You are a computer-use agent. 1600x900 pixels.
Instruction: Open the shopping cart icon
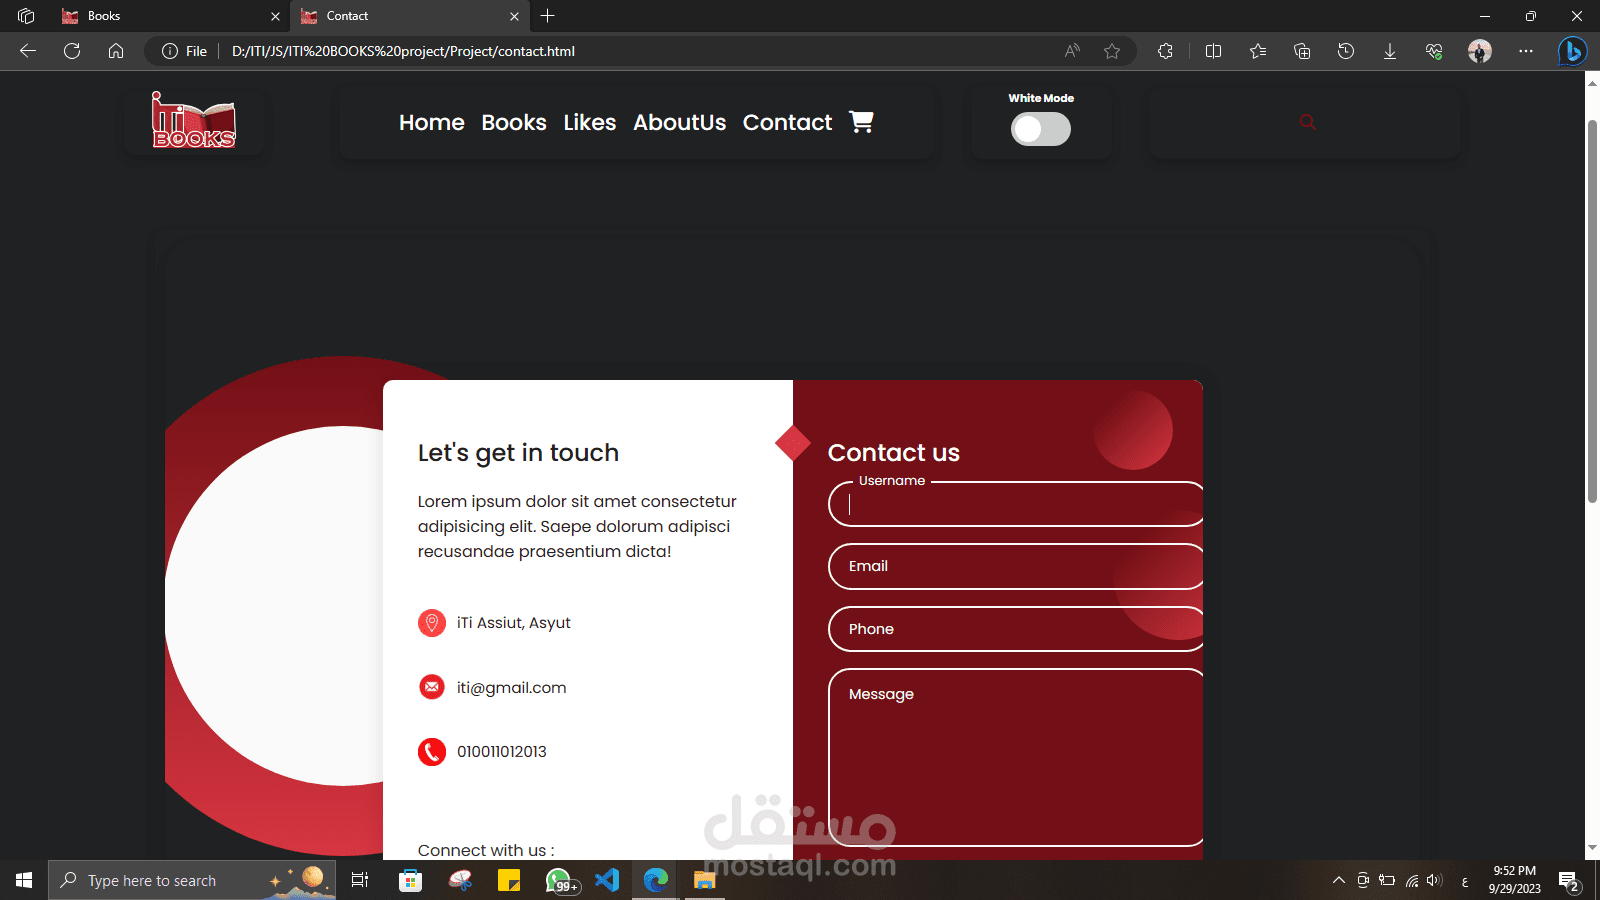pos(861,122)
